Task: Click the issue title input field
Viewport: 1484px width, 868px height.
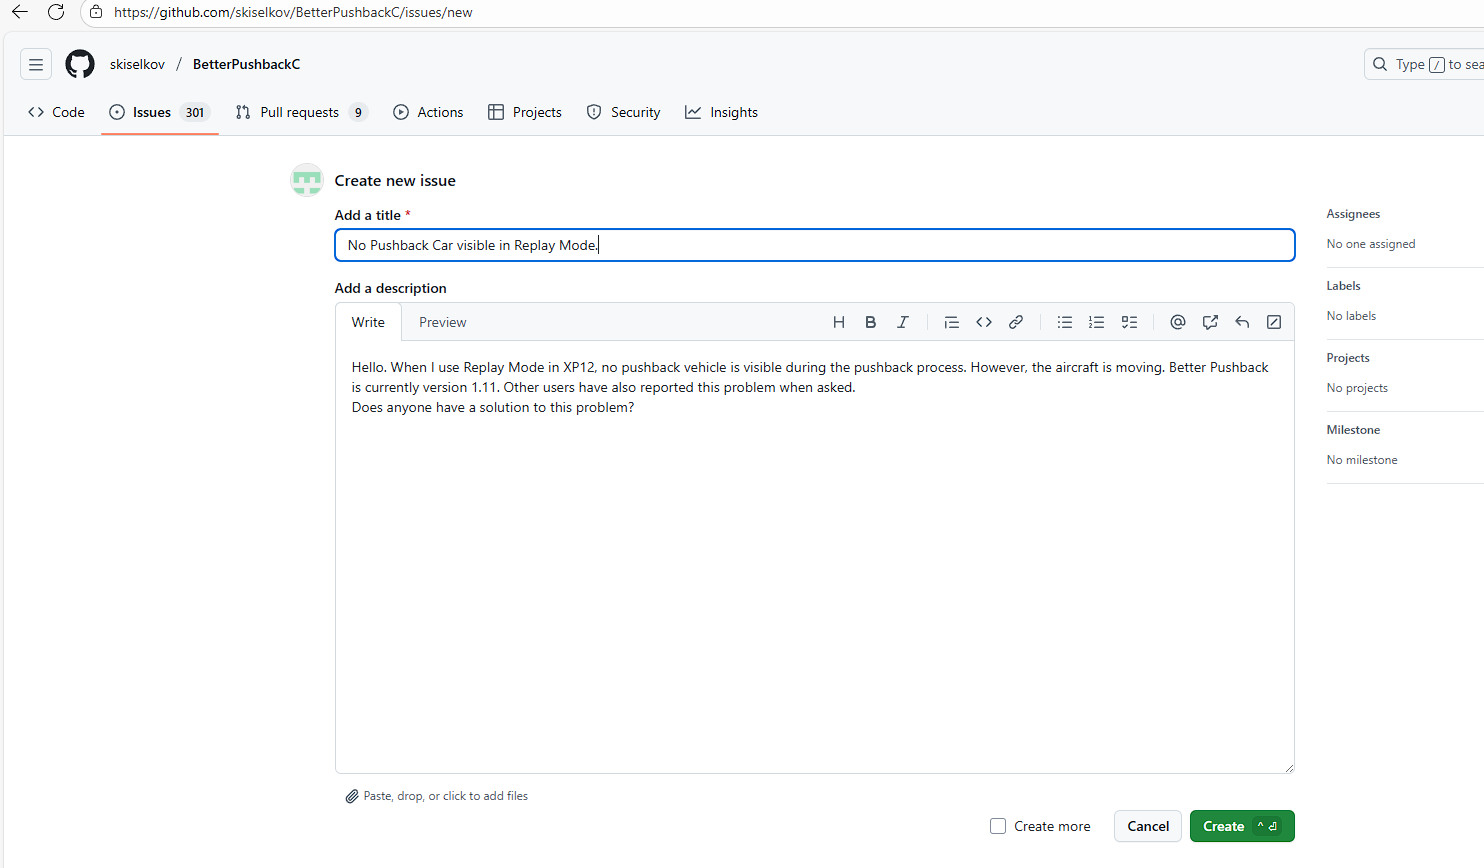Action: 815,245
